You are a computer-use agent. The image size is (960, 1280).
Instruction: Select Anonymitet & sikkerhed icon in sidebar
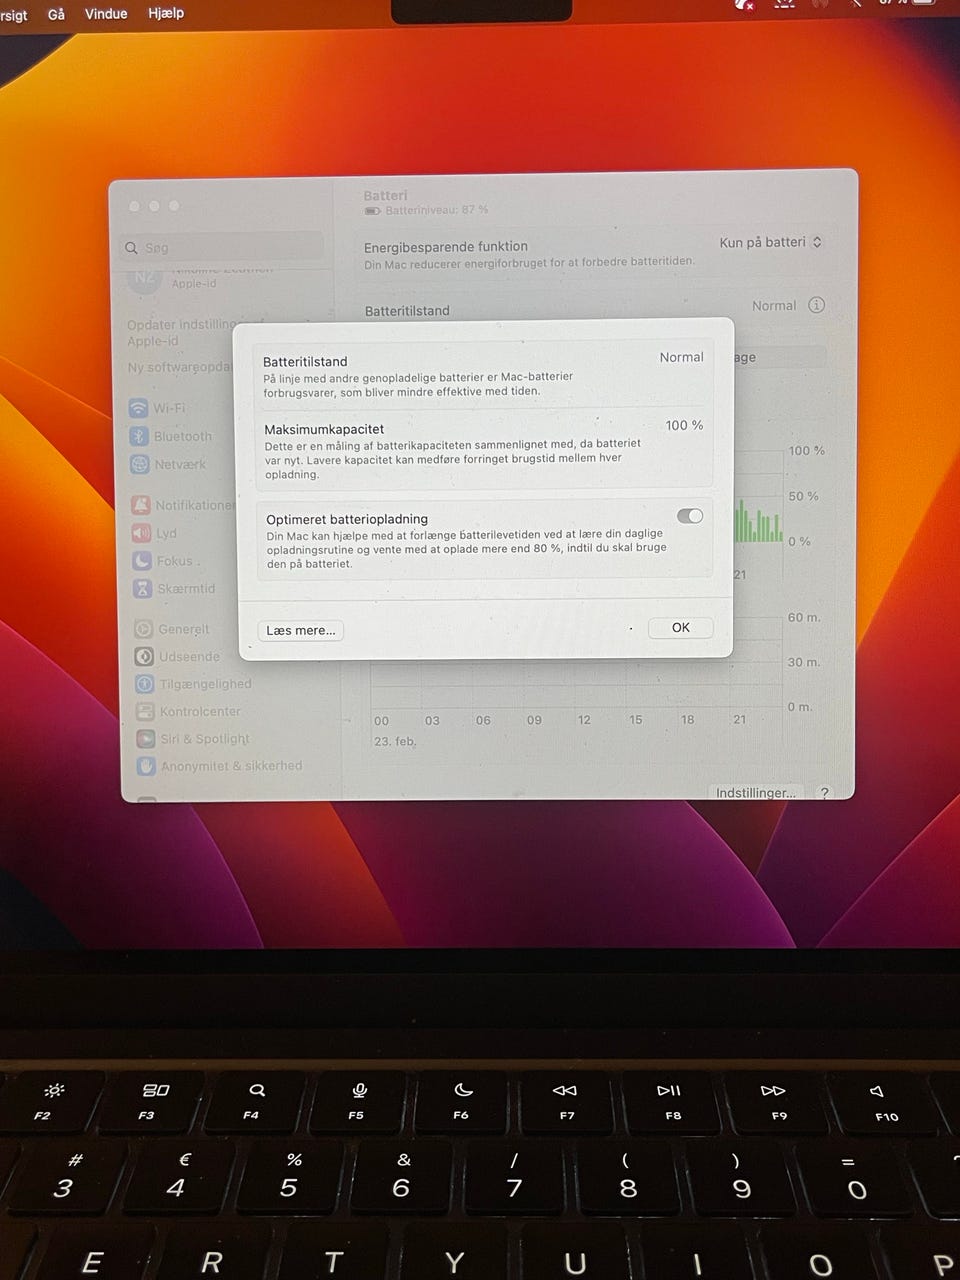coord(146,765)
